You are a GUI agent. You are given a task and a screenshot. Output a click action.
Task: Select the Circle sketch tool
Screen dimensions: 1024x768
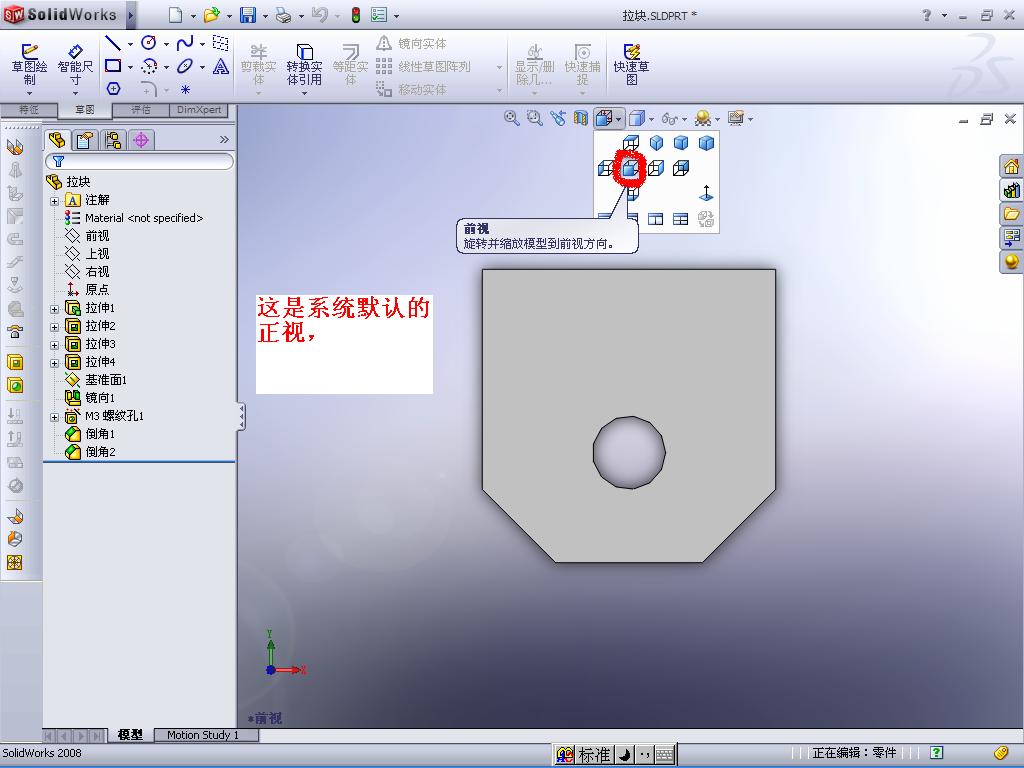[x=149, y=43]
